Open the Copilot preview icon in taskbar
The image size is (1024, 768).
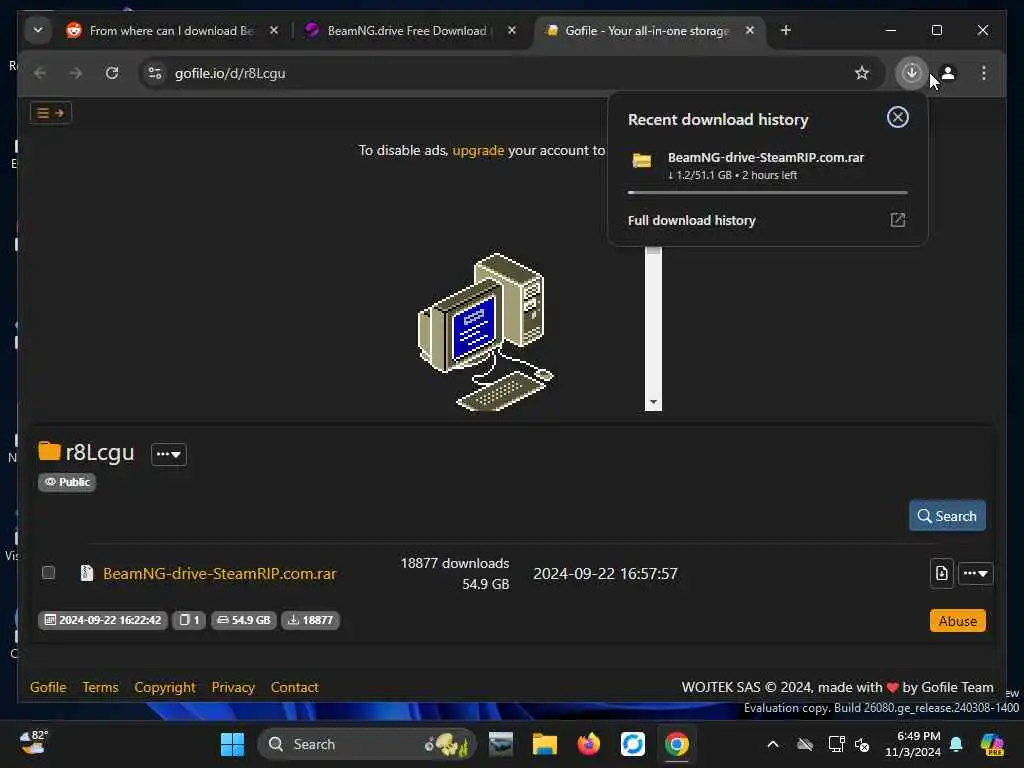pos(992,744)
